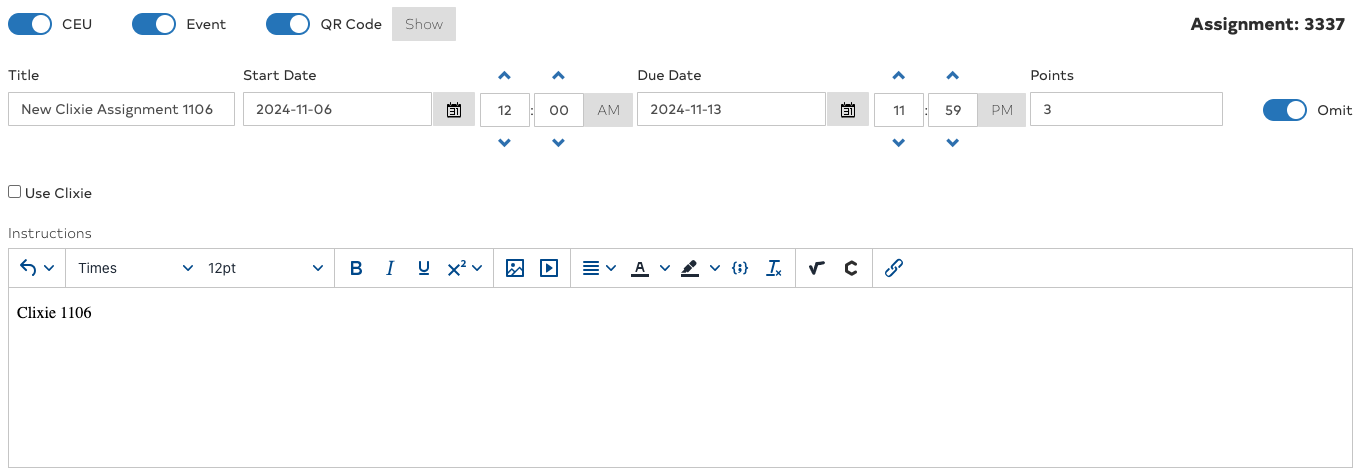Insert a code sample with braces icon
1363x476 pixels.
740,268
